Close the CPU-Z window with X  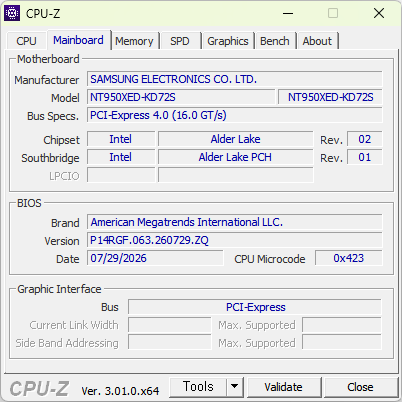click(379, 14)
